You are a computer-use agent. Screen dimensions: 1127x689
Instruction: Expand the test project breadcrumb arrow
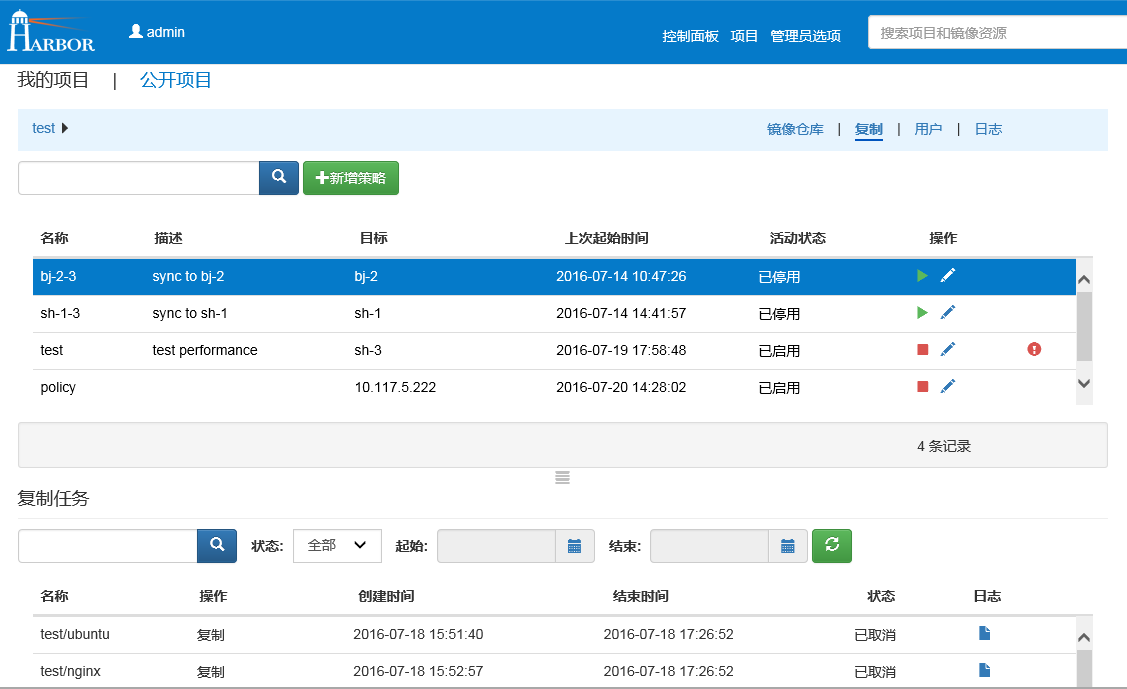point(66,128)
